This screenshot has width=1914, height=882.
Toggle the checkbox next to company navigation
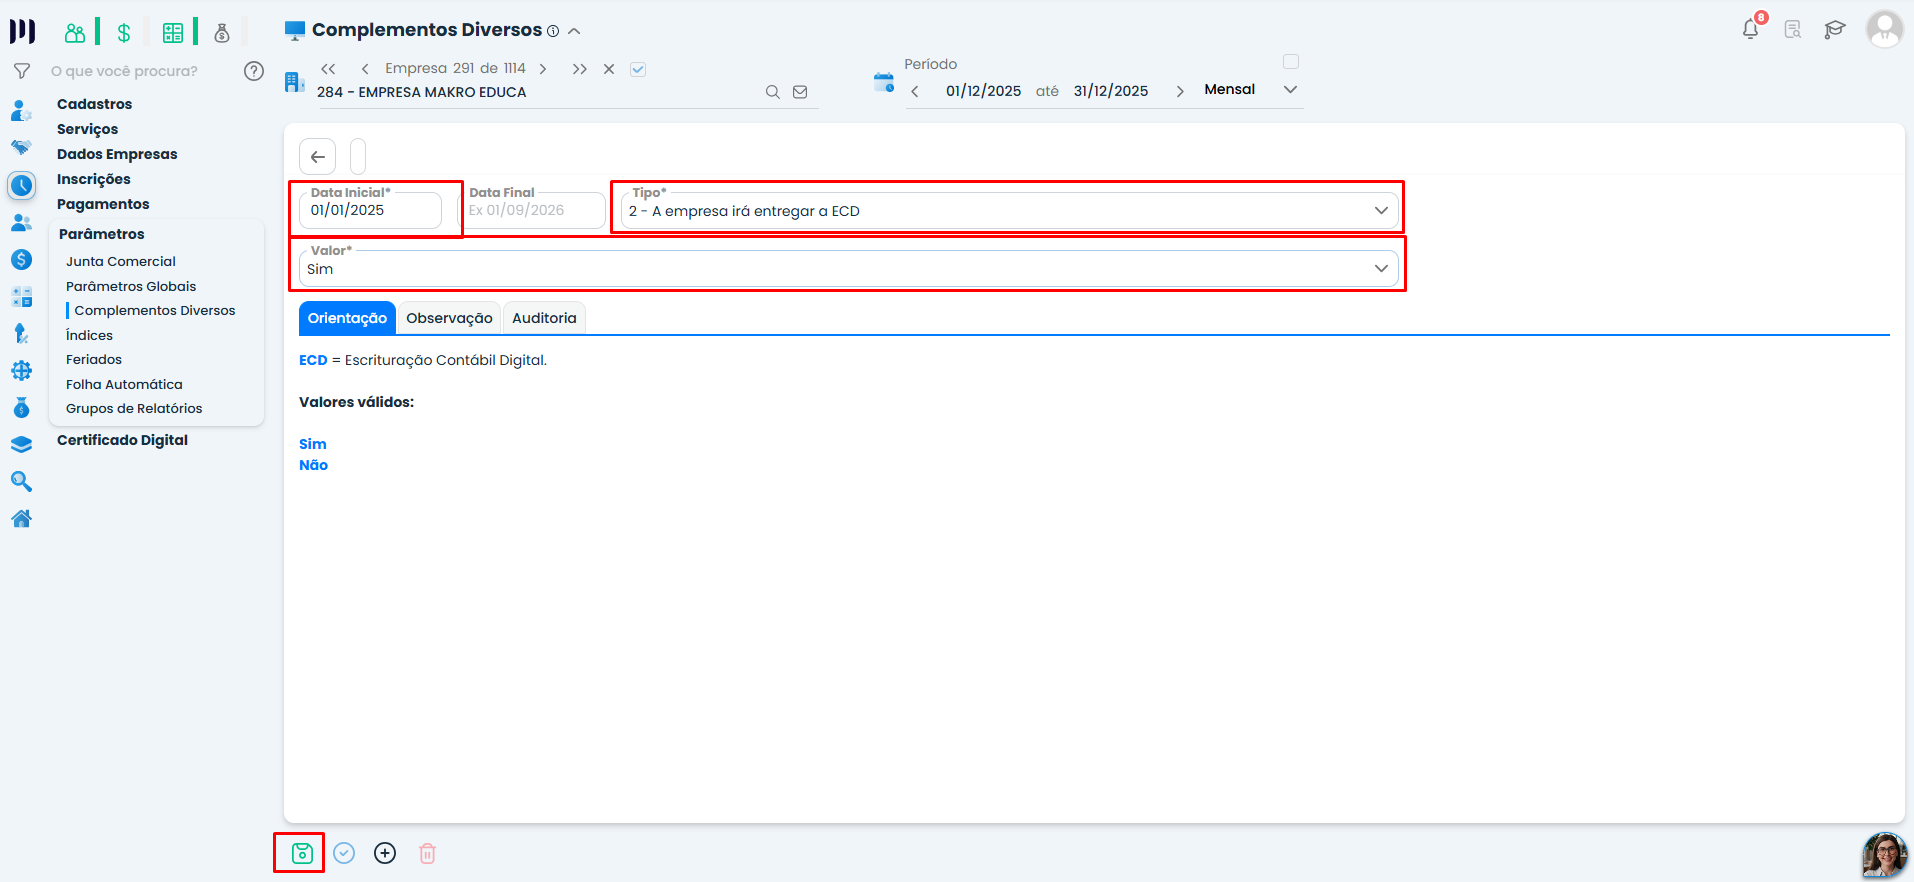point(638,69)
